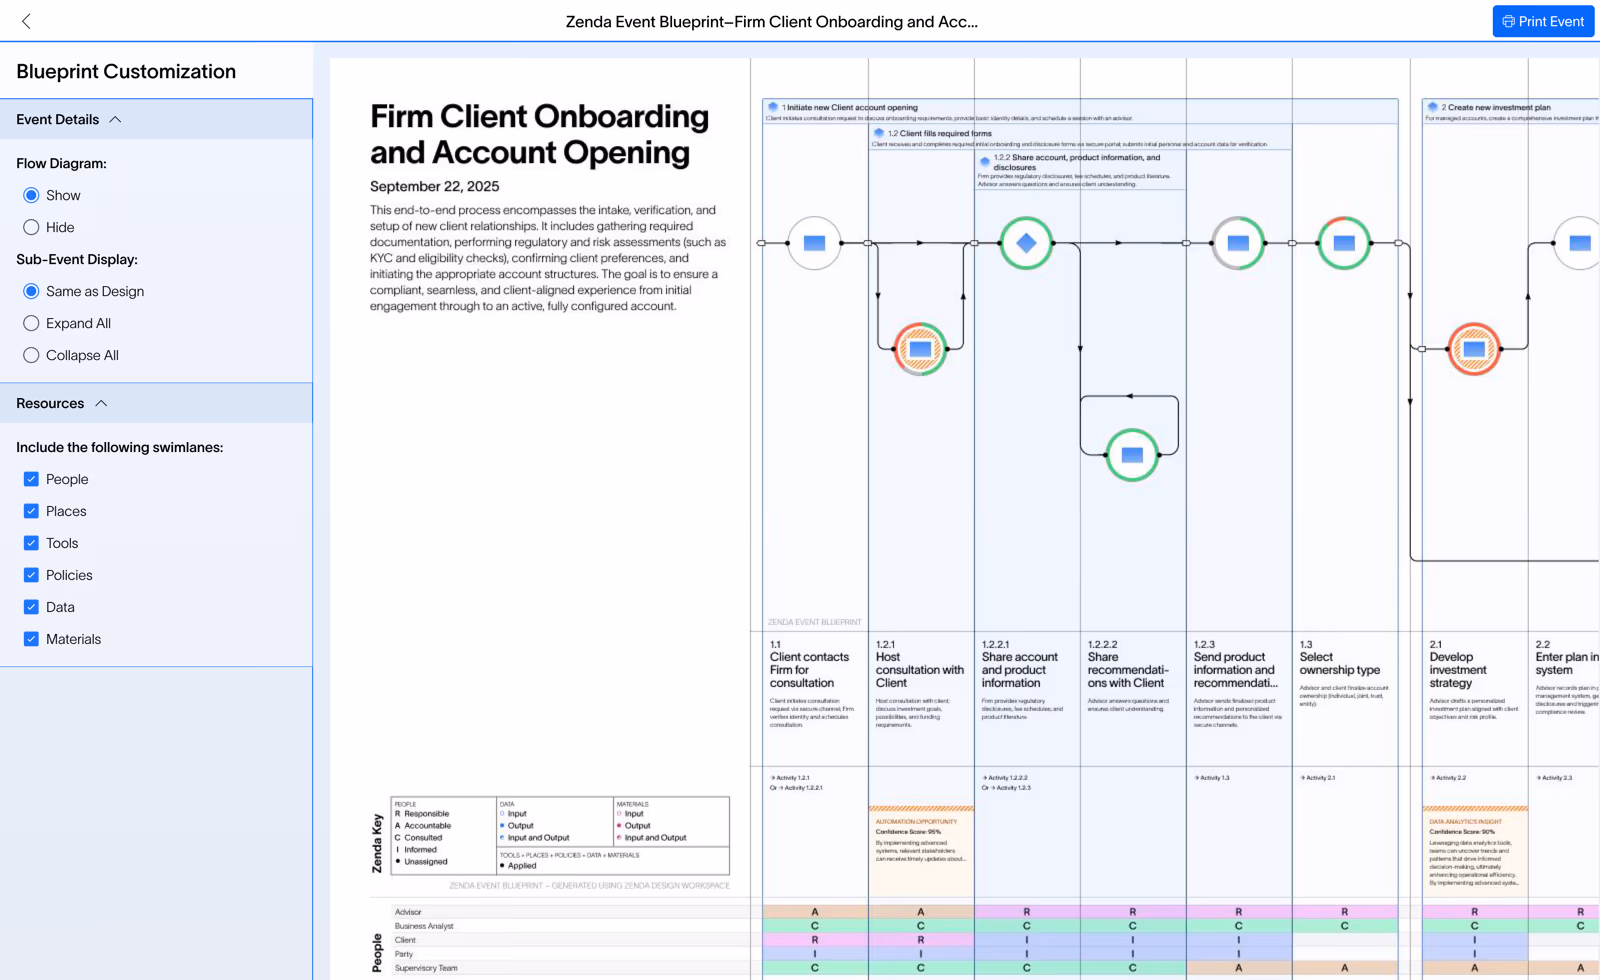
Task: Uncheck the Places swimlane checkbox
Action: pos(31,511)
